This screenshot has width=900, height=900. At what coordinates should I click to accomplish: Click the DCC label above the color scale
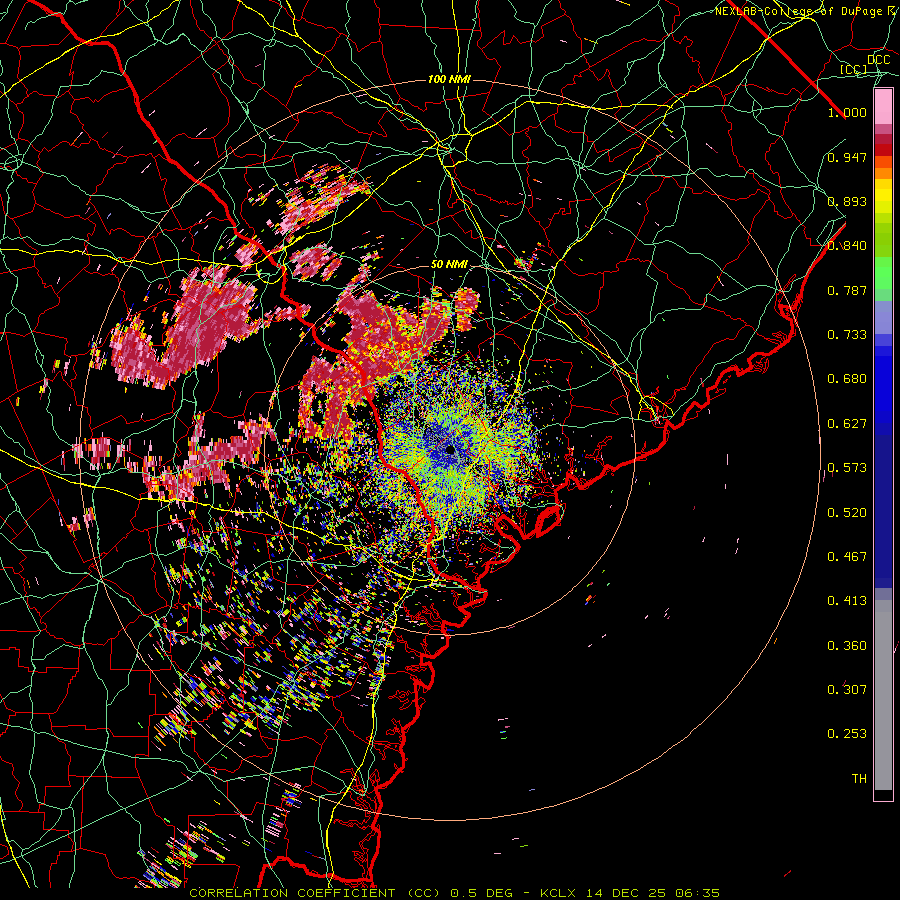point(878,60)
